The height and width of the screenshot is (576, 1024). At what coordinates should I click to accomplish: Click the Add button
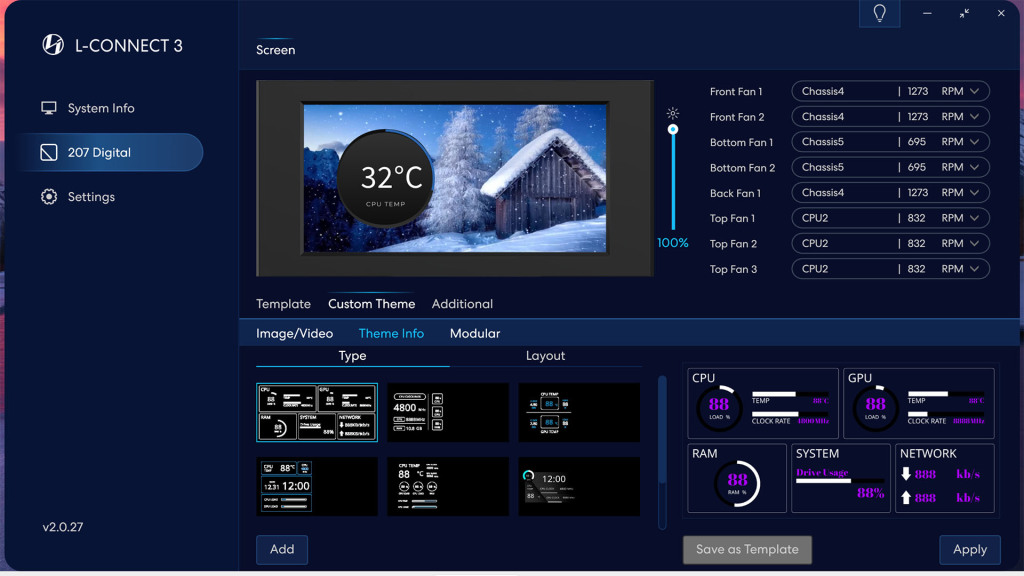[281, 549]
